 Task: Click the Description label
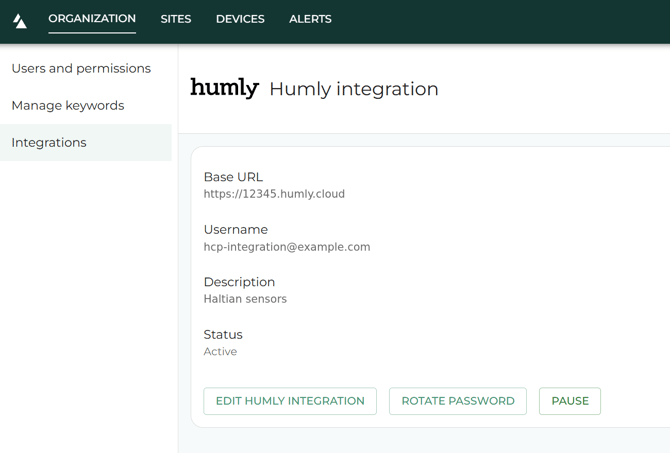coord(239,282)
